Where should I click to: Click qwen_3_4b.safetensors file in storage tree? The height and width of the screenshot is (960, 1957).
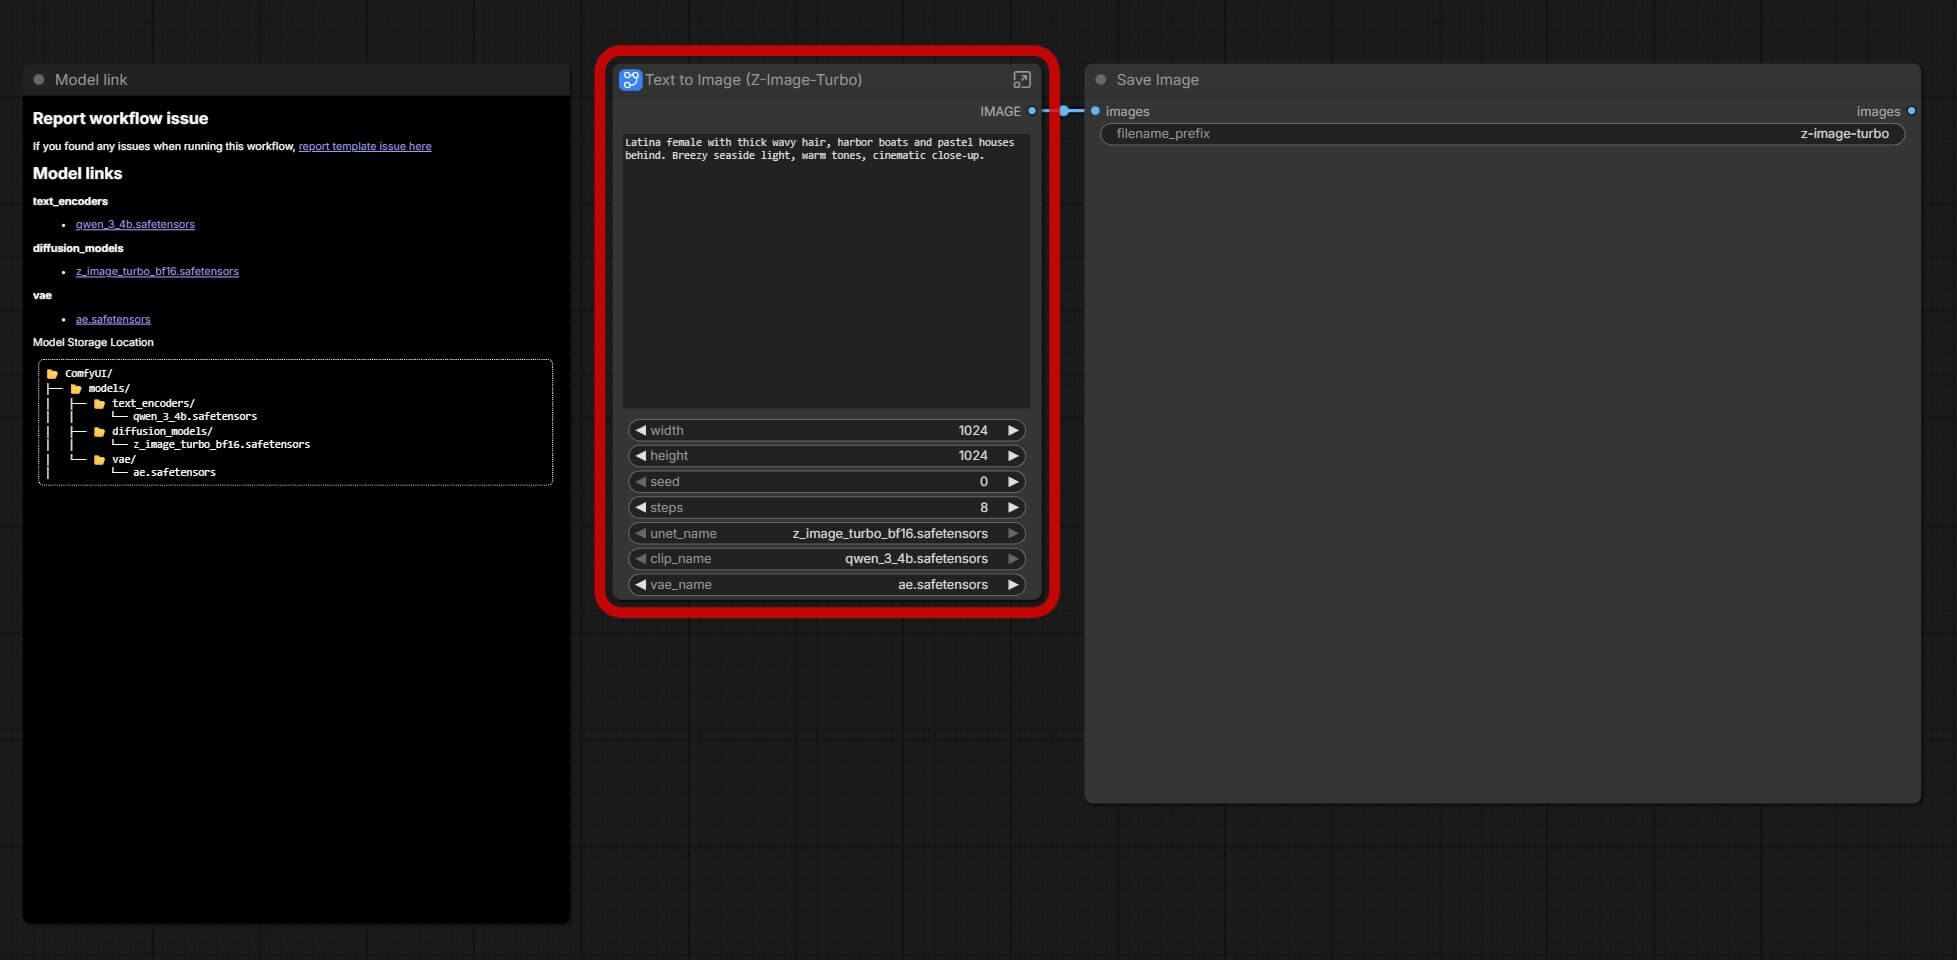(x=195, y=416)
